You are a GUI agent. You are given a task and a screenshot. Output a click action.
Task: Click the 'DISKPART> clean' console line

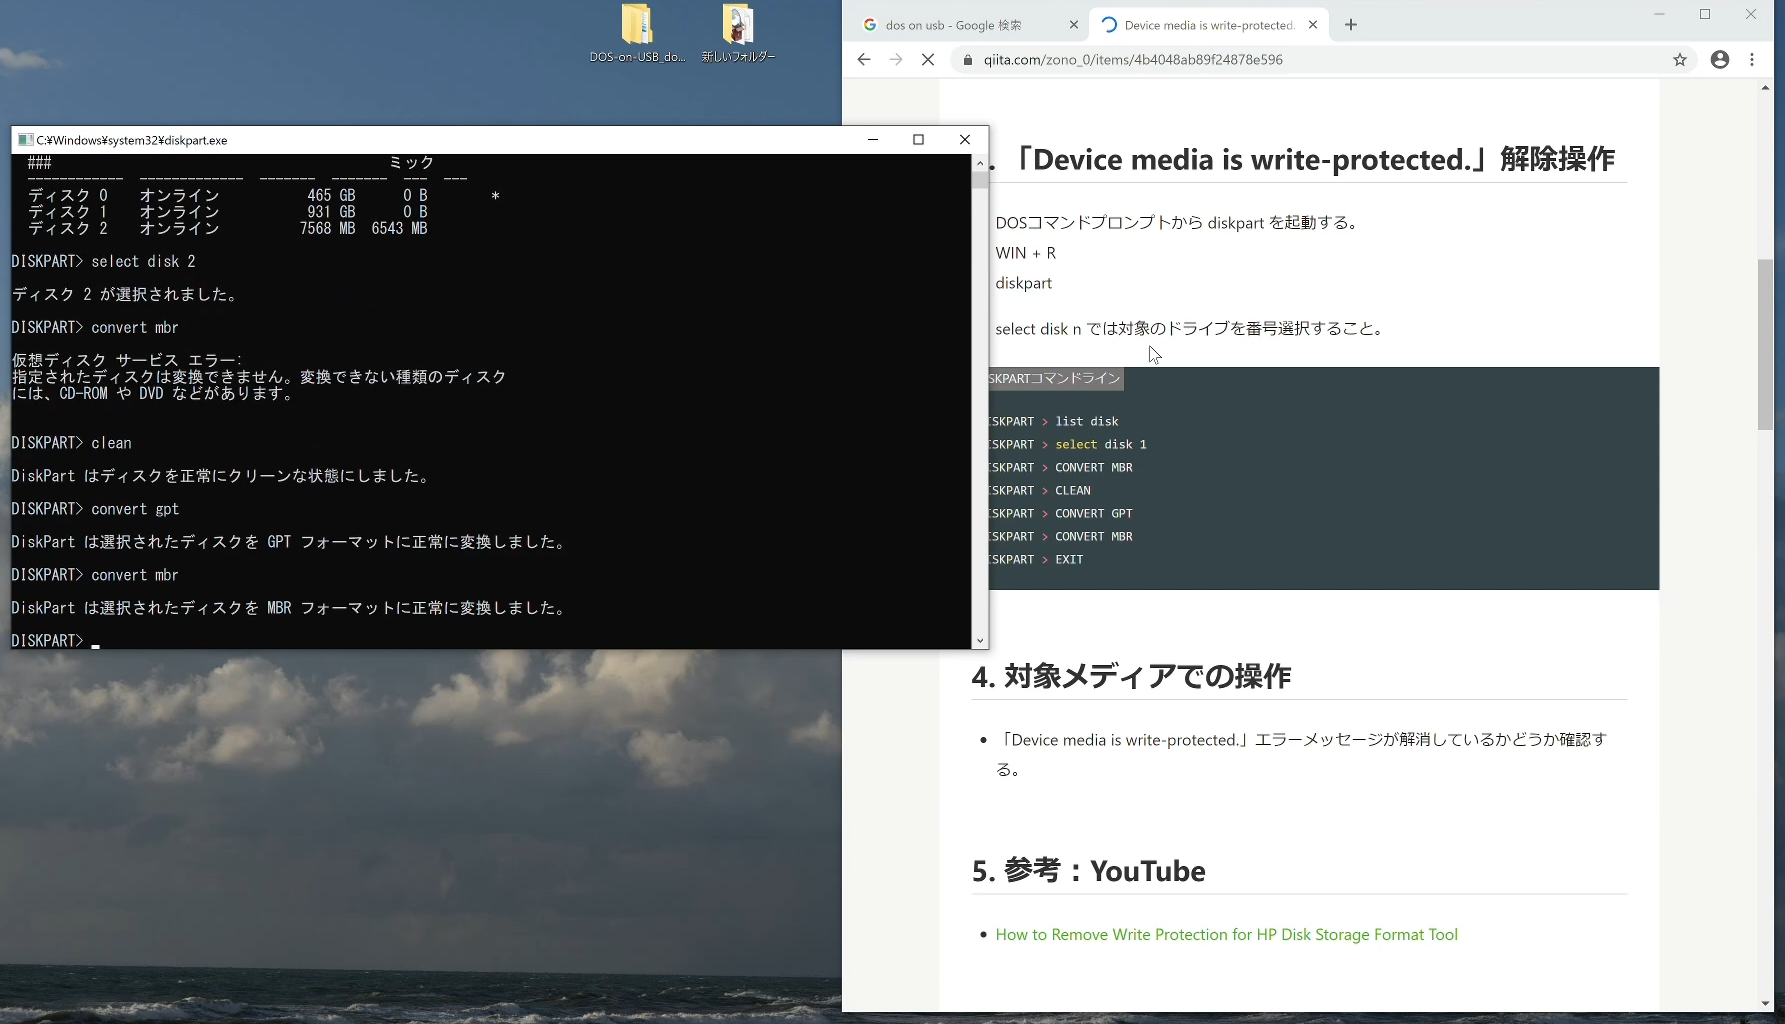[x=71, y=443]
